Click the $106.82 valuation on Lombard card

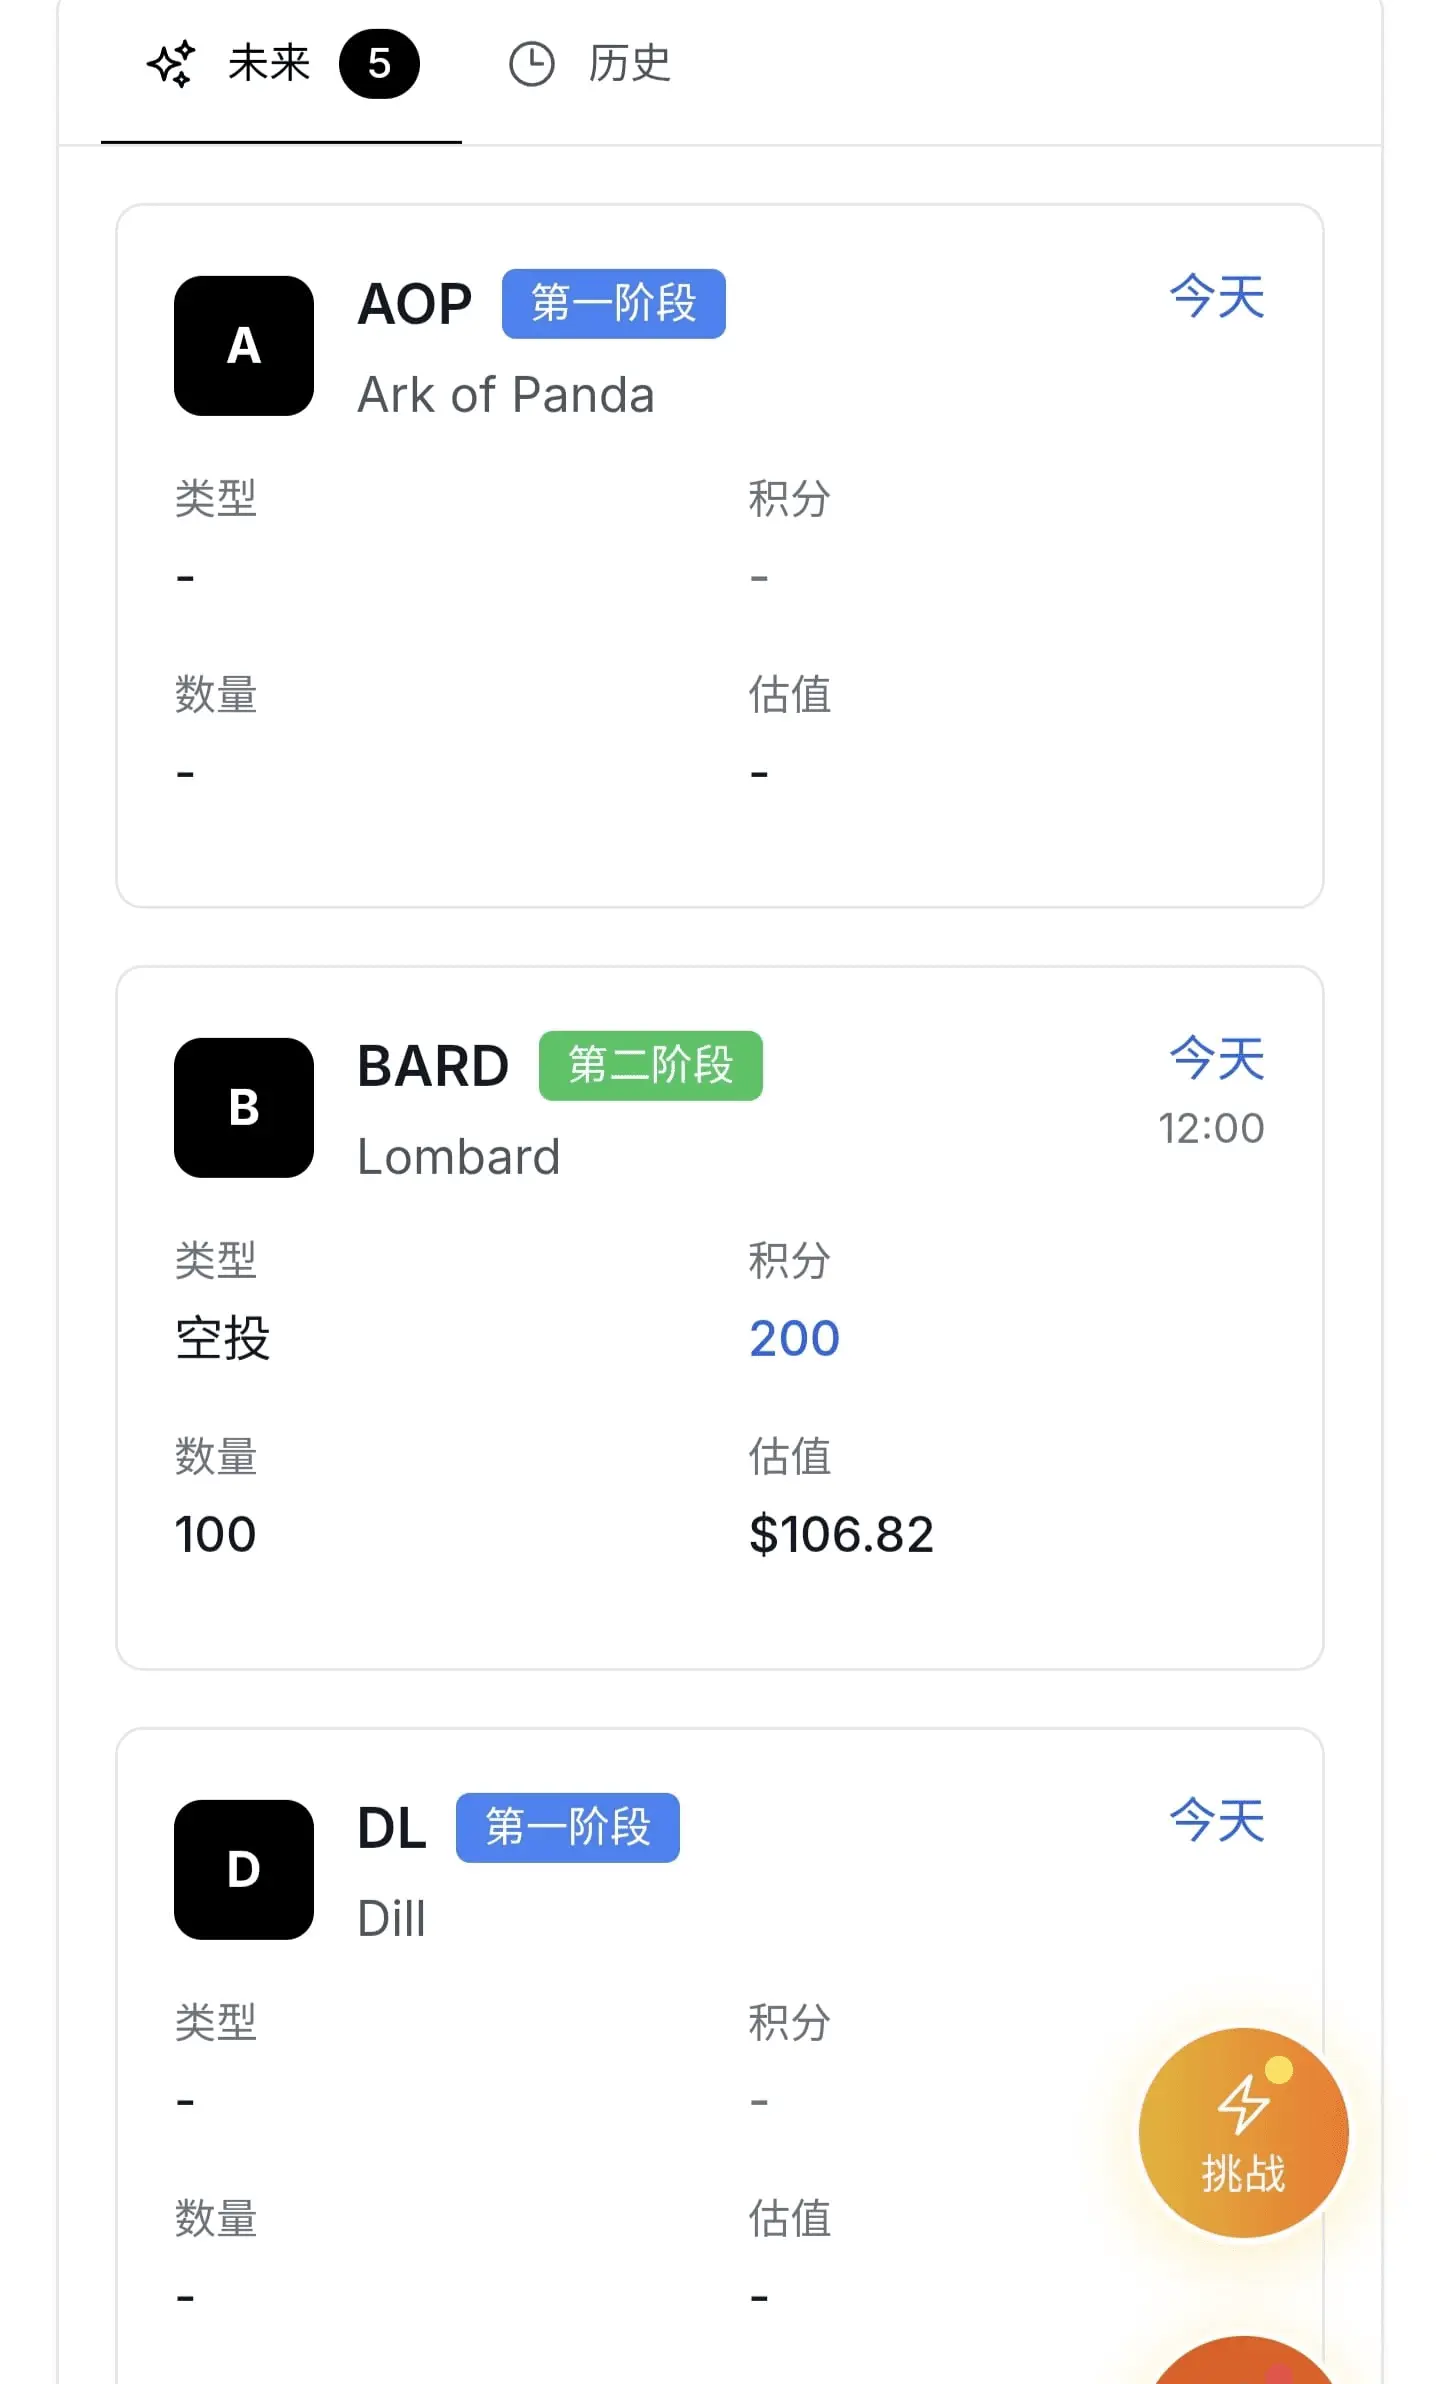(841, 1535)
